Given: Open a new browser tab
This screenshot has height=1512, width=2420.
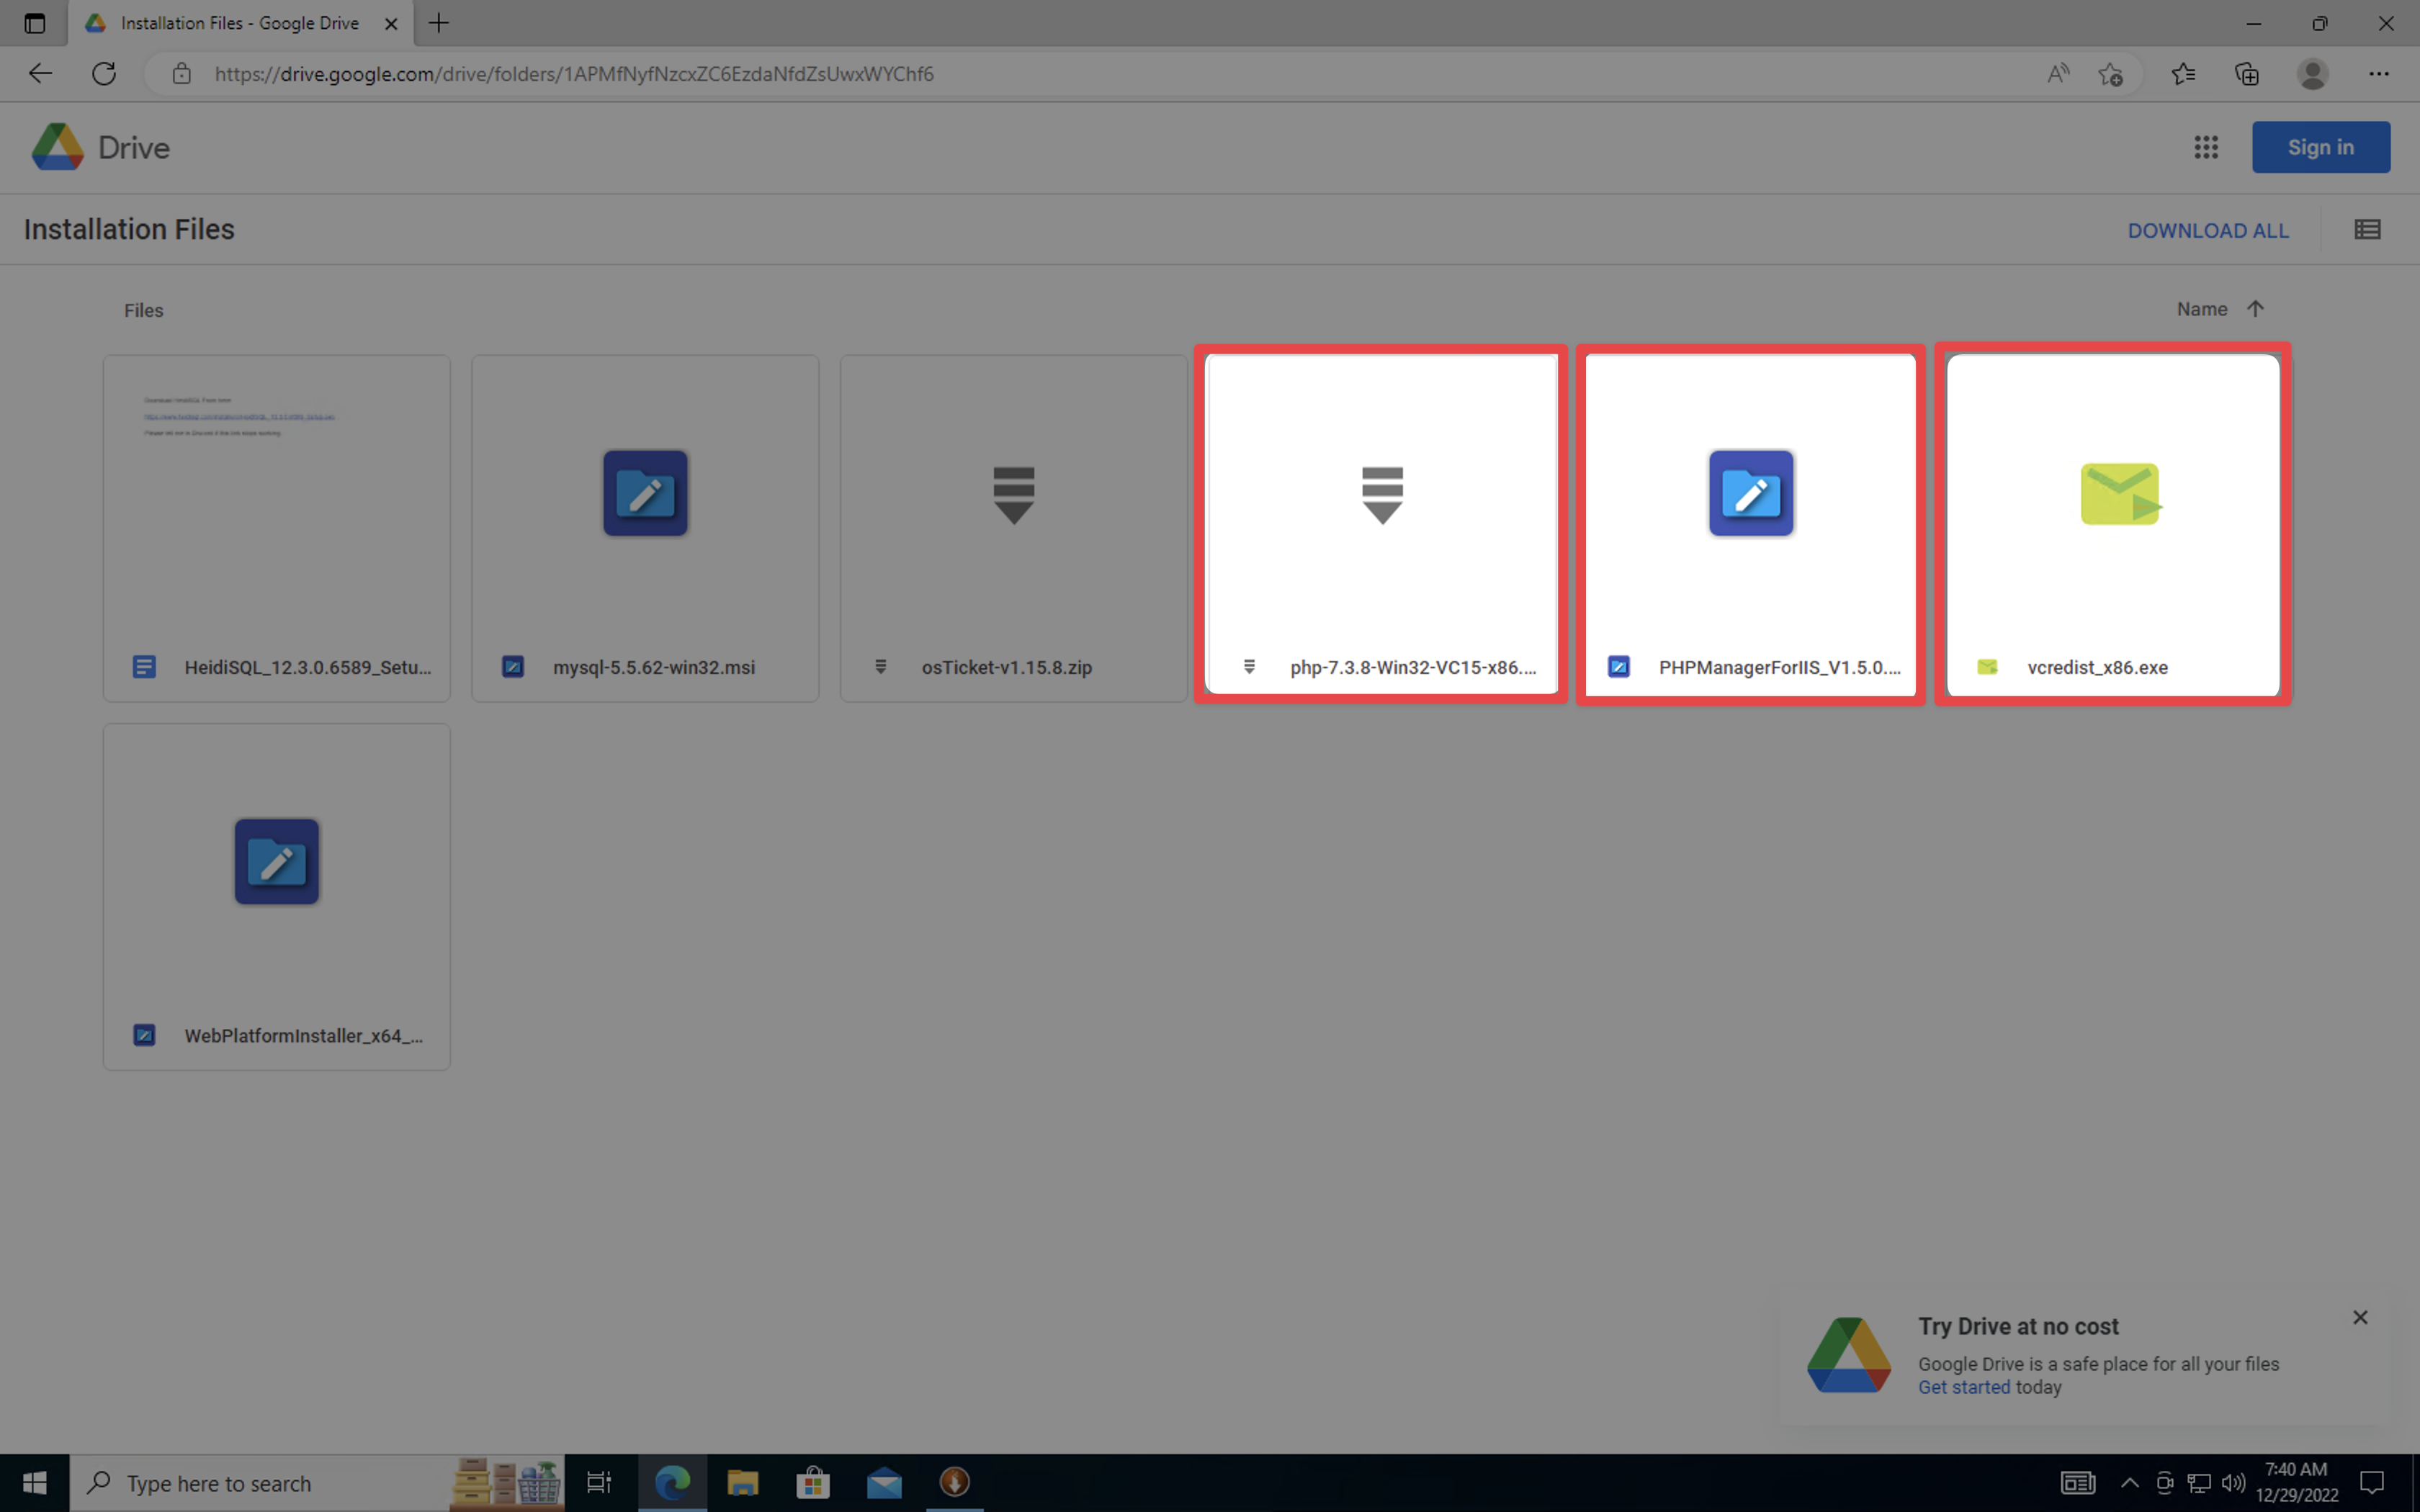Looking at the screenshot, I should click(438, 23).
